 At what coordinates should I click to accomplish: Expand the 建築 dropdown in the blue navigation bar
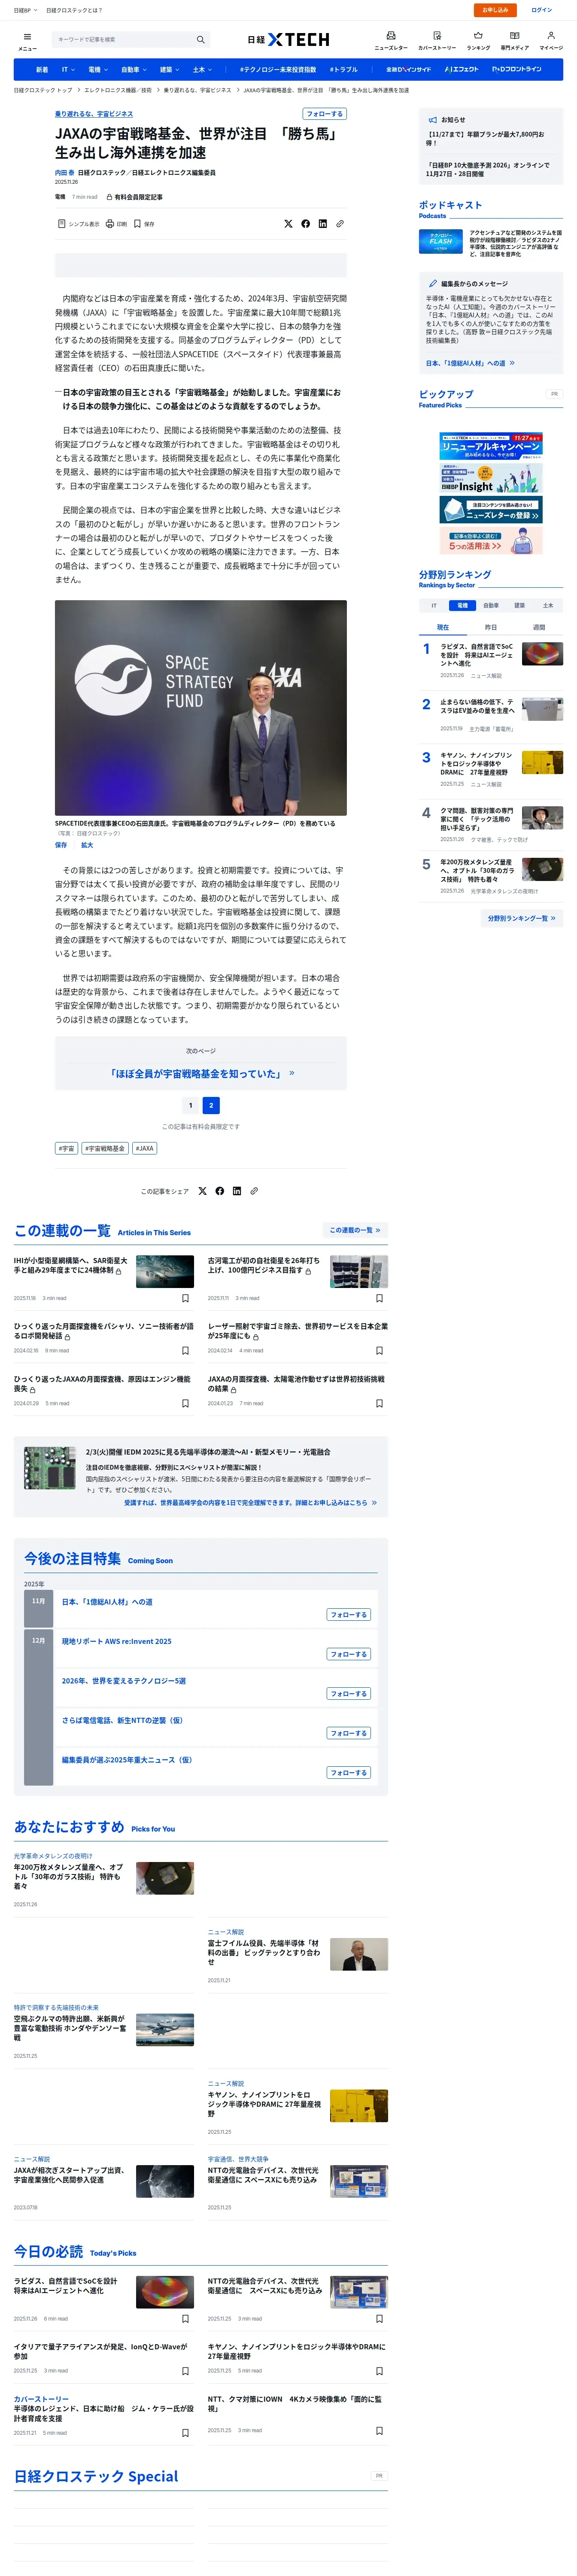click(x=169, y=70)
